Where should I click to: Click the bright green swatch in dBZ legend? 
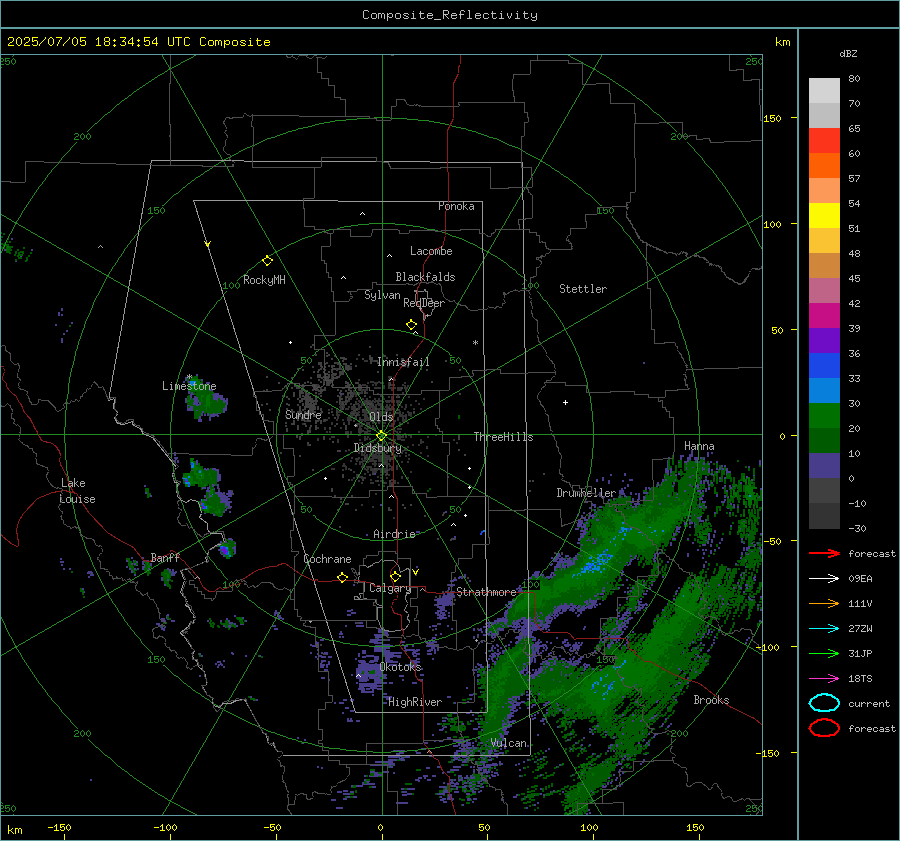[824, 415]
